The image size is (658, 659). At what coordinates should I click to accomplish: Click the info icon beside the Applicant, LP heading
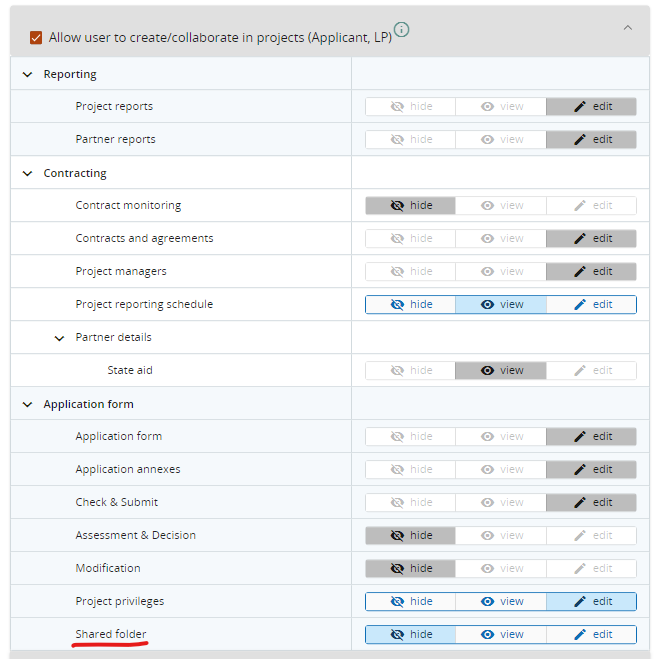[x=401, y=29]
